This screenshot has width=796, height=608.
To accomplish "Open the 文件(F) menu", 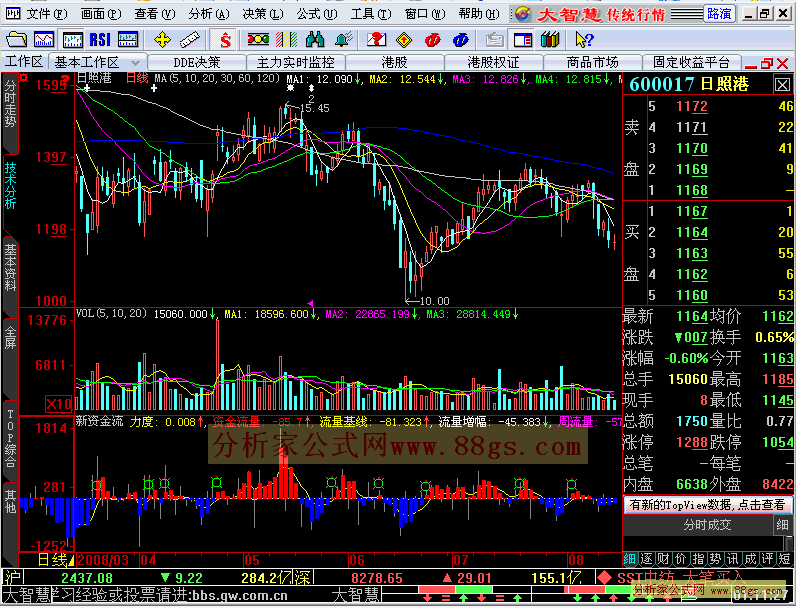I will point(47,14).
